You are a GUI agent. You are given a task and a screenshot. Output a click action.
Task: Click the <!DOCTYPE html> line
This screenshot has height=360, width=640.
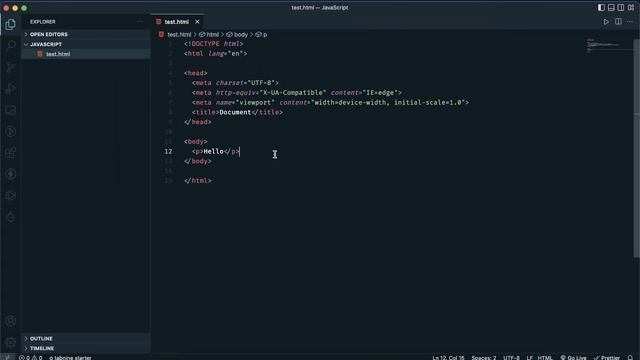(213, 44)
